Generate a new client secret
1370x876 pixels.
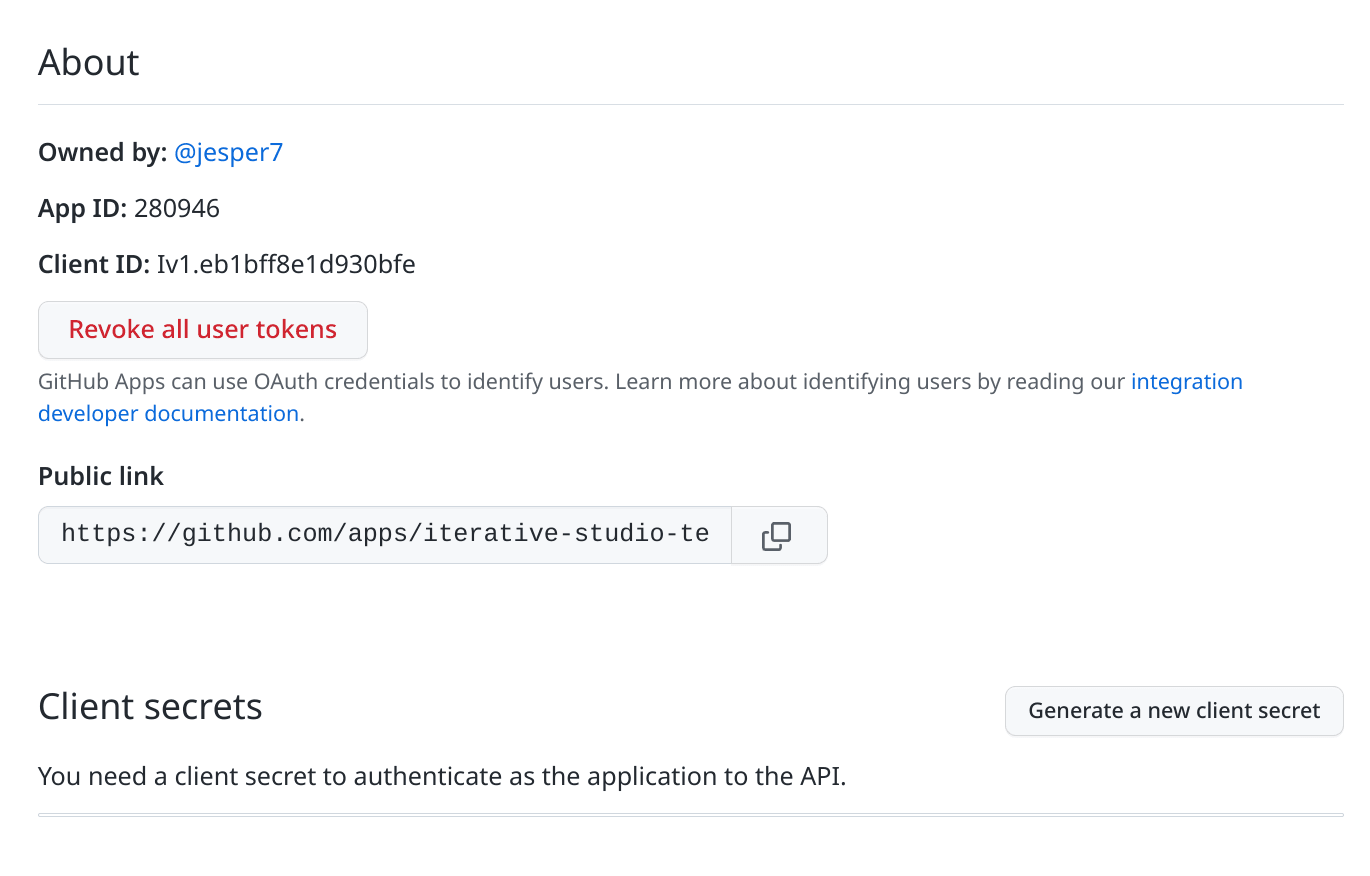pyautogui.click(x=1174, y=711)
